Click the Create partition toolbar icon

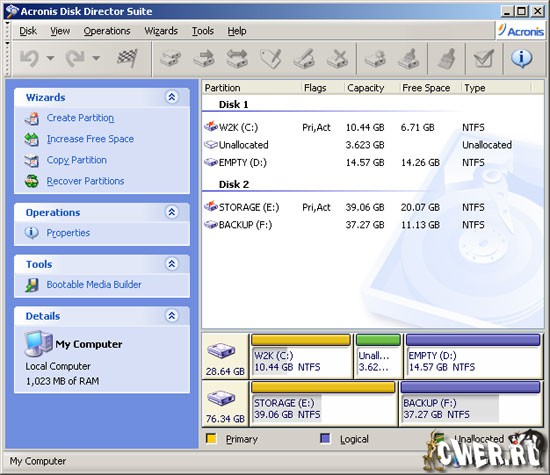coord(375,58)
